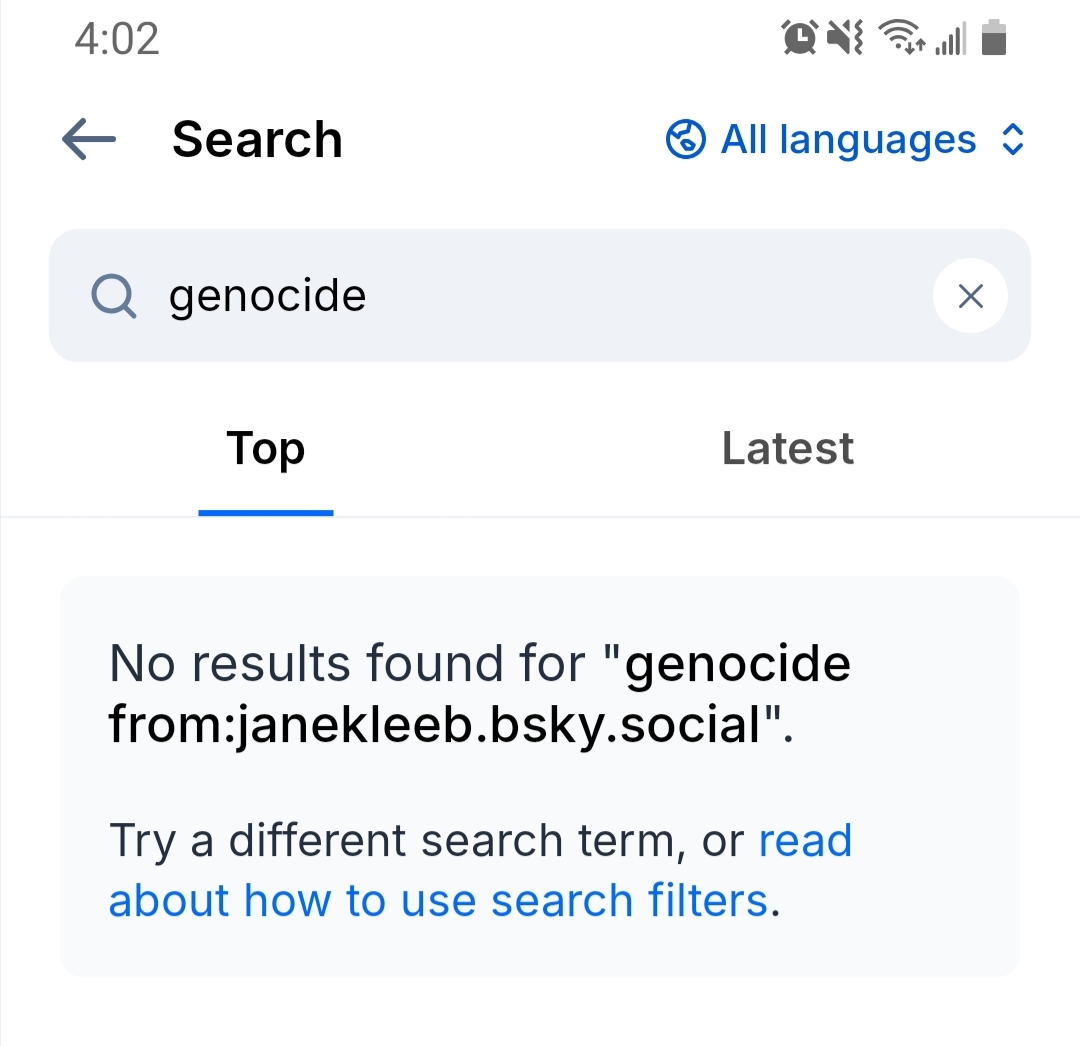
Task: Click the Search page title
Action: [257, 140]
